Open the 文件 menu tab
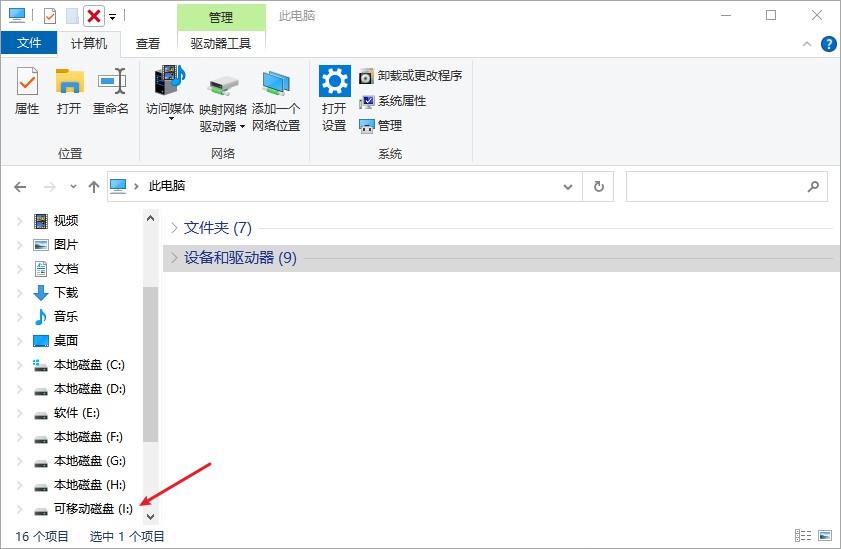This screenshot has height=549, width=841. 29,43
